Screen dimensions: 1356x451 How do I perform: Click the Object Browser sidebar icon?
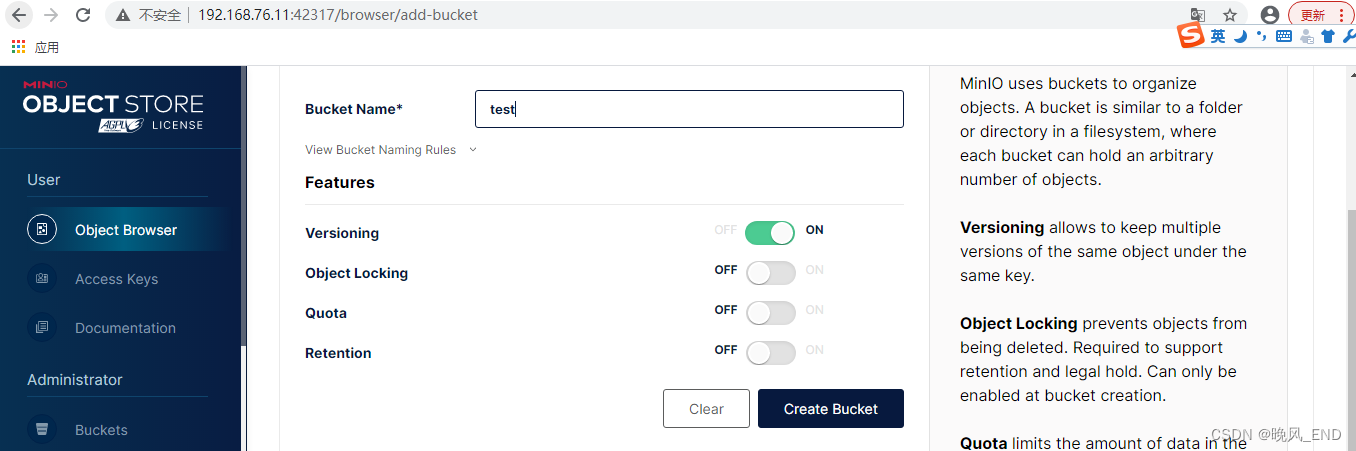(42, 229)
